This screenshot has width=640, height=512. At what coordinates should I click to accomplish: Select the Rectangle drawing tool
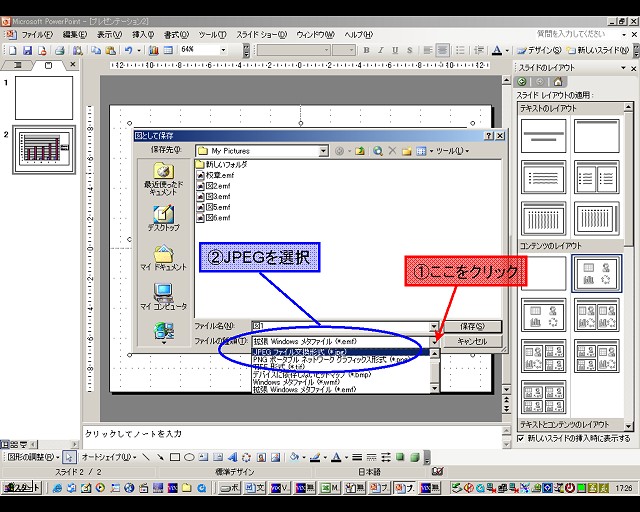pos(175,457)
